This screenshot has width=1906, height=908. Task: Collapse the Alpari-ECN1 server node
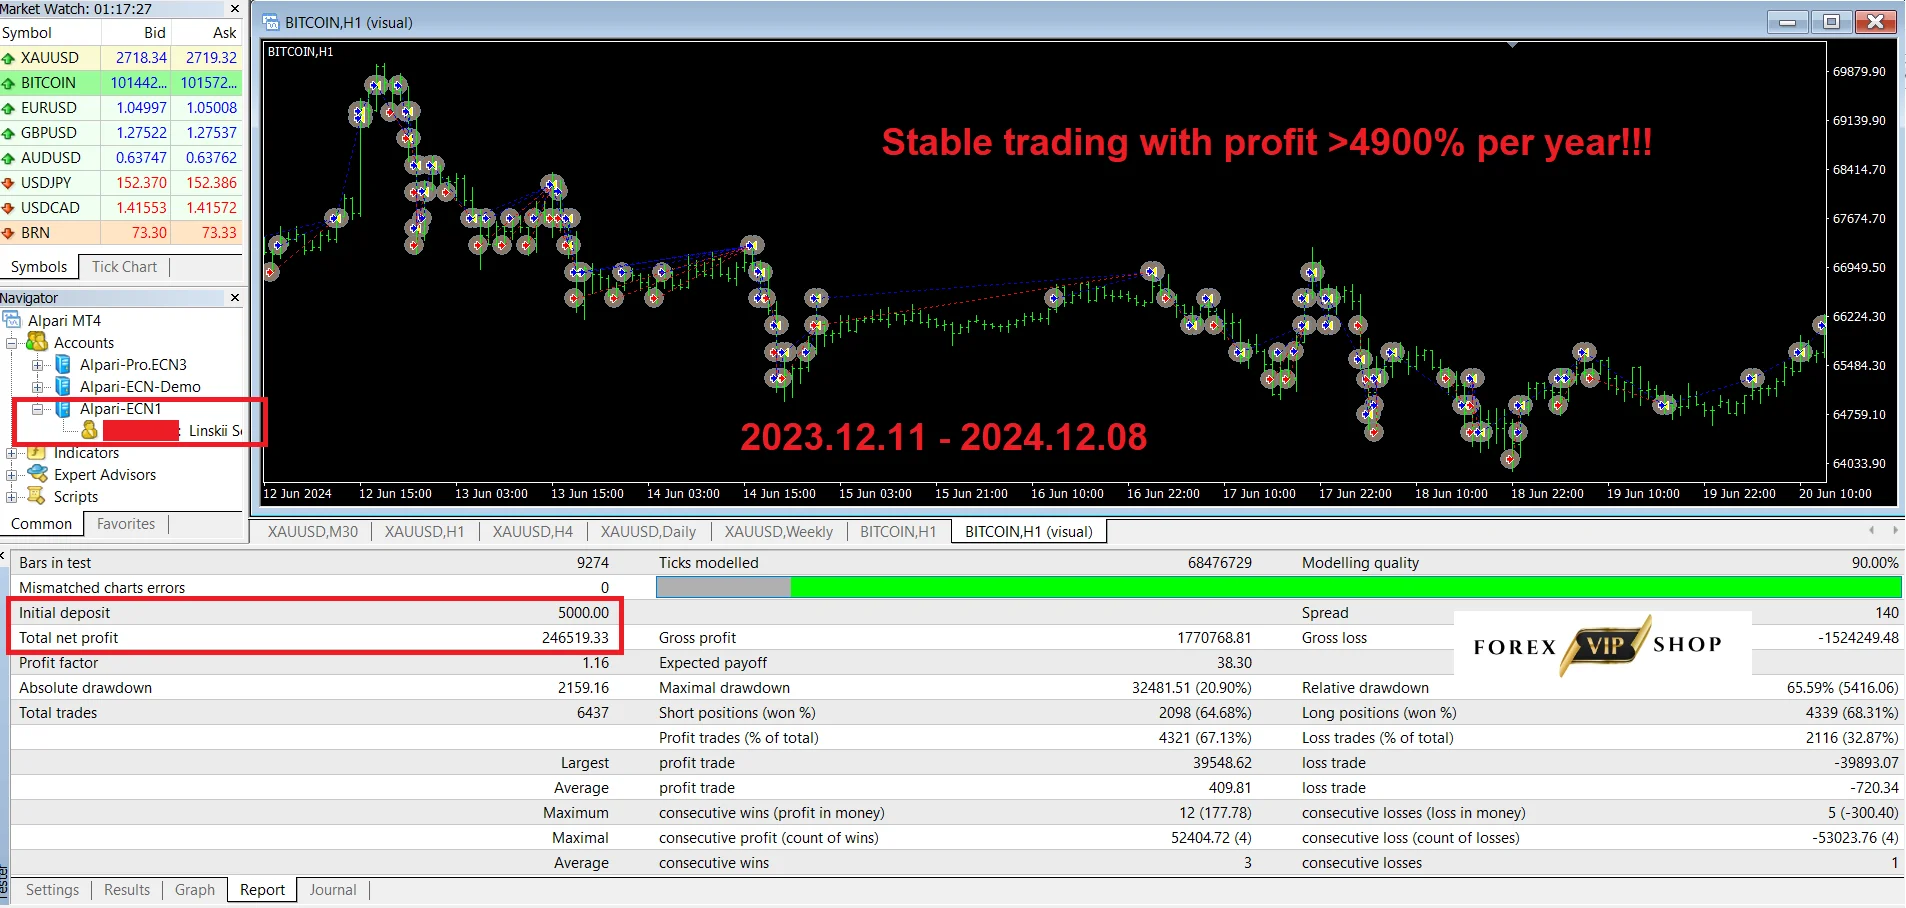tap(38, 409)
